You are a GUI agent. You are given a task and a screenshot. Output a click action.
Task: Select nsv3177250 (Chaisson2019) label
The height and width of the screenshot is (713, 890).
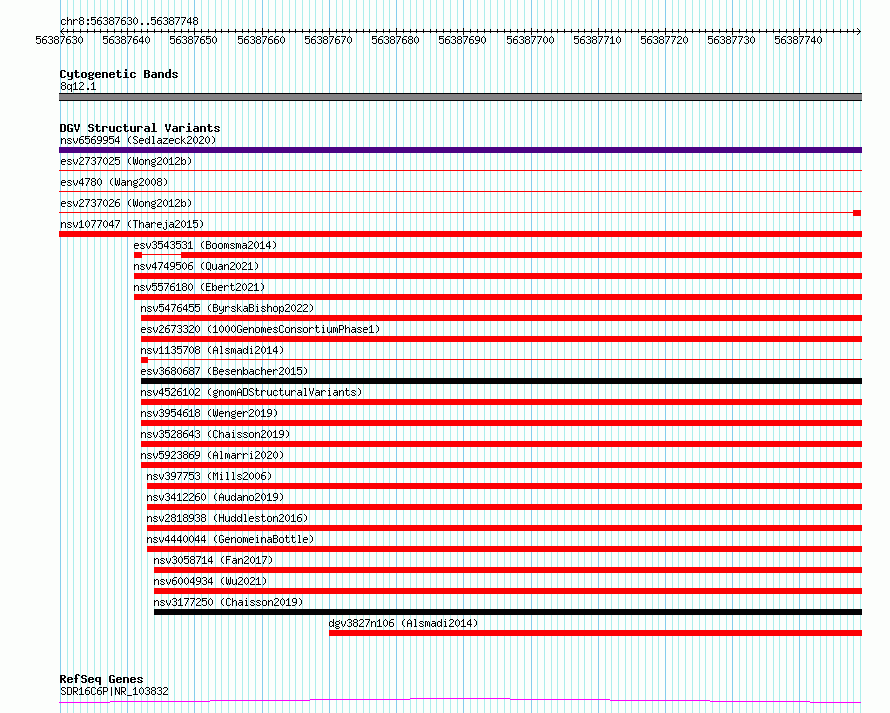point(228,602)
